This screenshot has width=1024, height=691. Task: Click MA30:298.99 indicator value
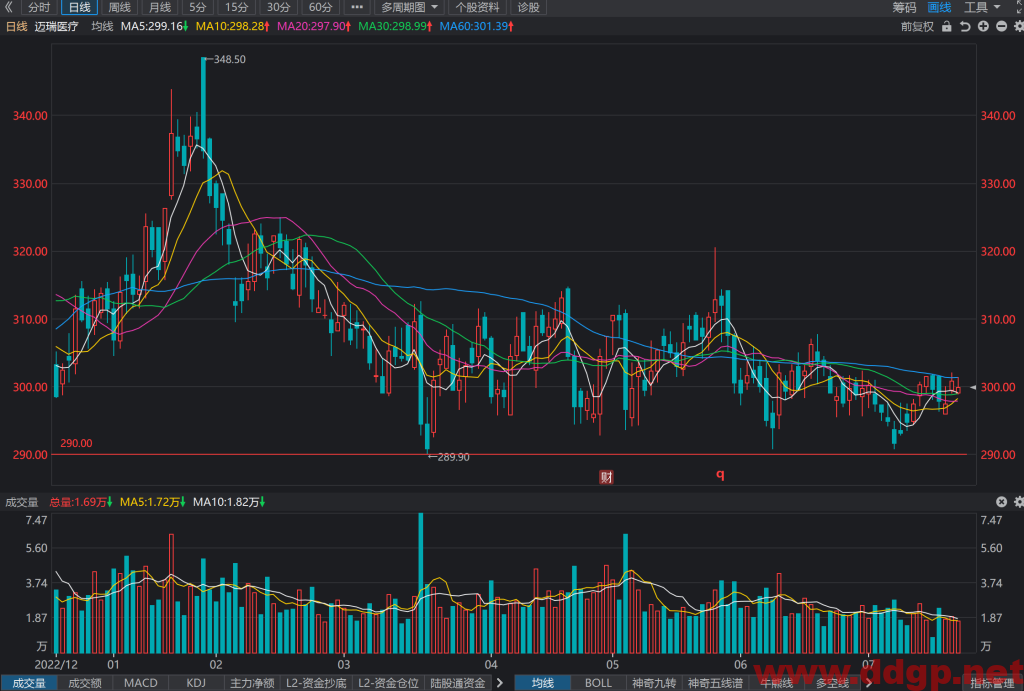[x=394, y=26]
